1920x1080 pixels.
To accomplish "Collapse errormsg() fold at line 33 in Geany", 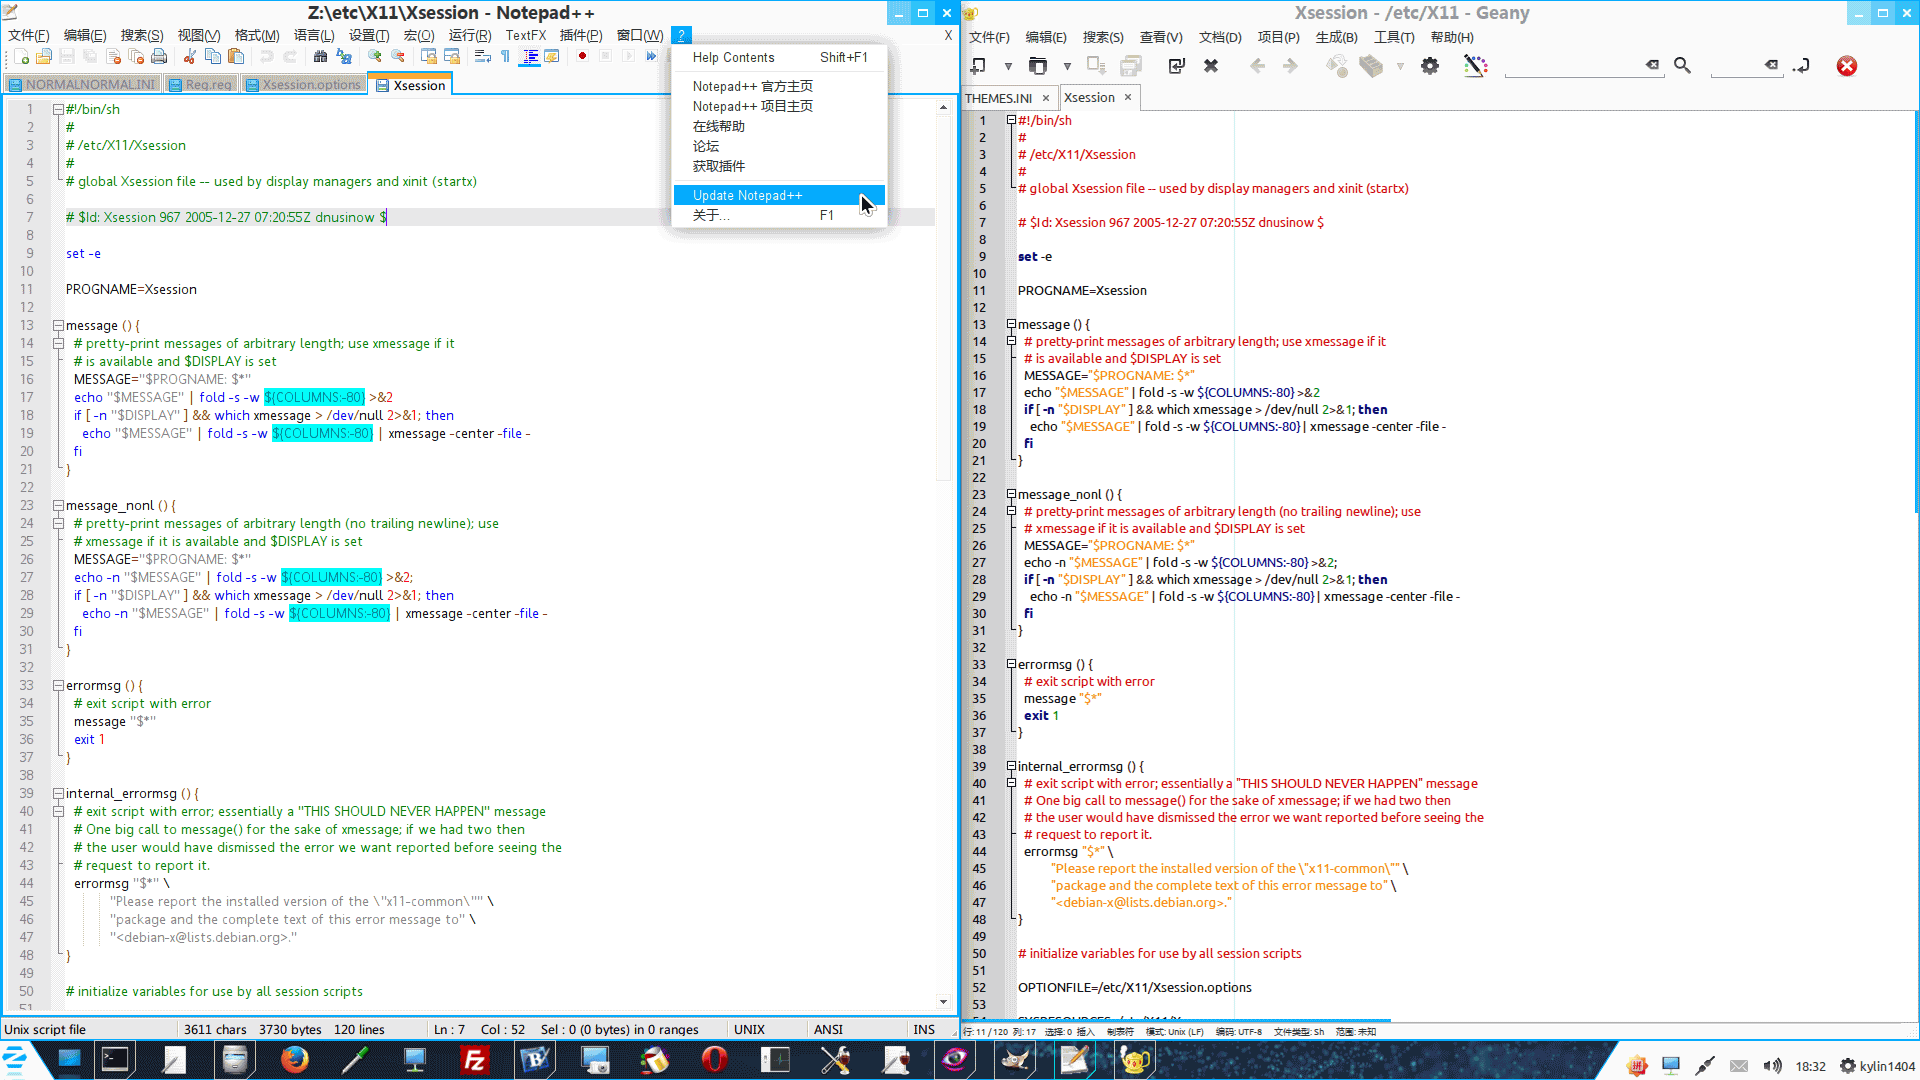I will tap(1011, 664).
